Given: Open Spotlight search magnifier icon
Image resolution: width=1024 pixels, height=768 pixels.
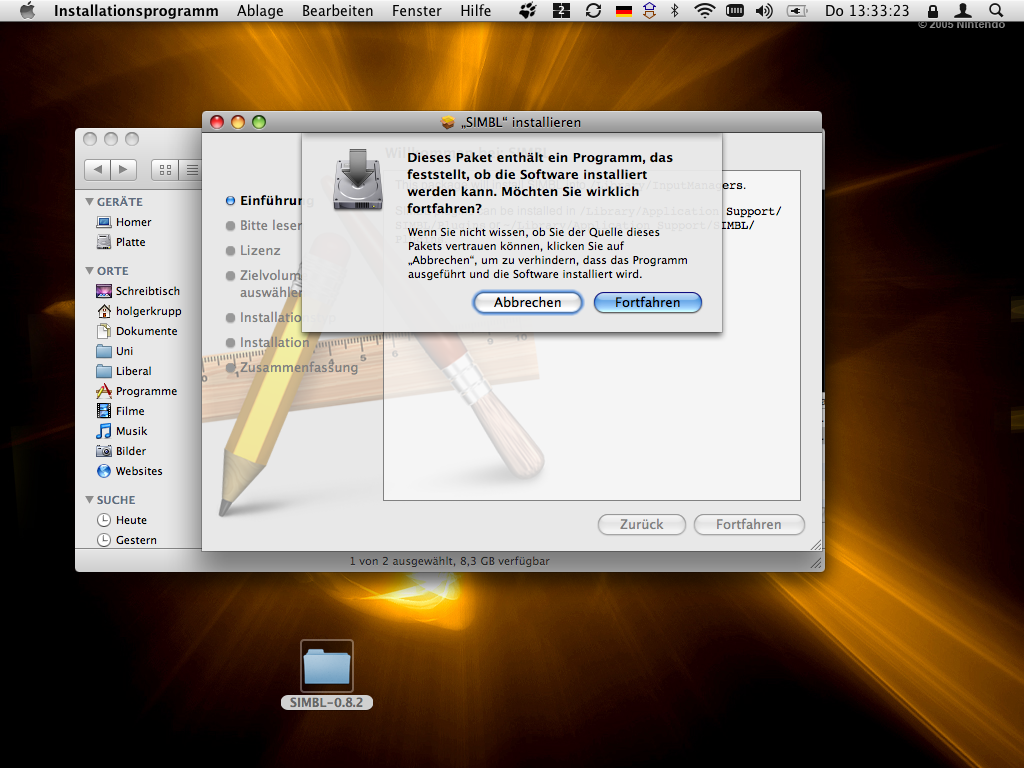Looking at the screenshot, I should coord(995,10).
